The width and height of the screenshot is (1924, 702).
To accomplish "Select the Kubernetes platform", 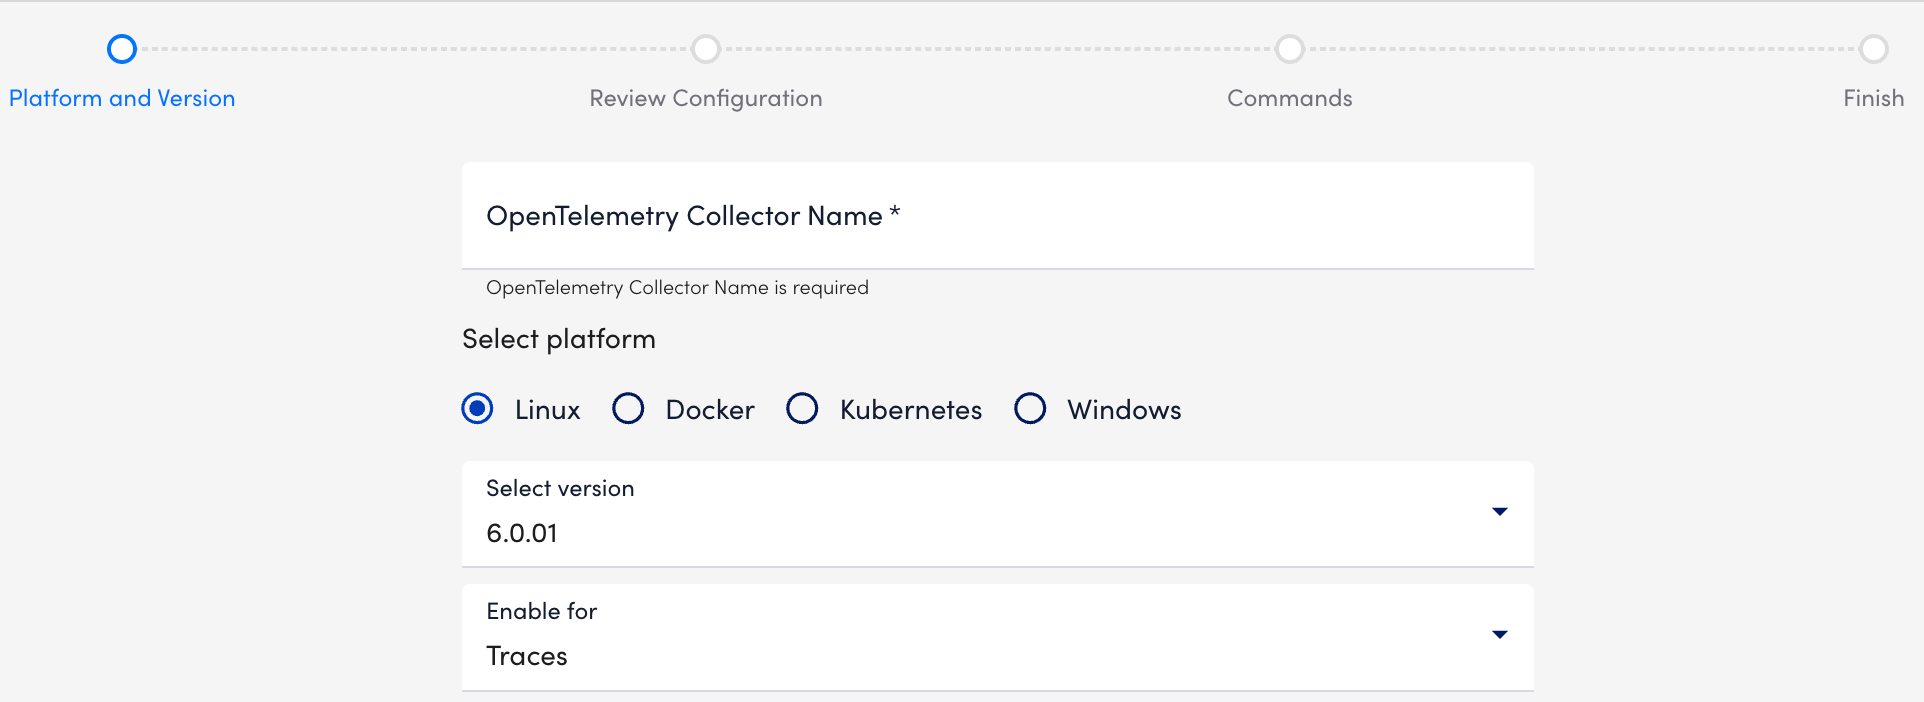I will click(802, 409).
